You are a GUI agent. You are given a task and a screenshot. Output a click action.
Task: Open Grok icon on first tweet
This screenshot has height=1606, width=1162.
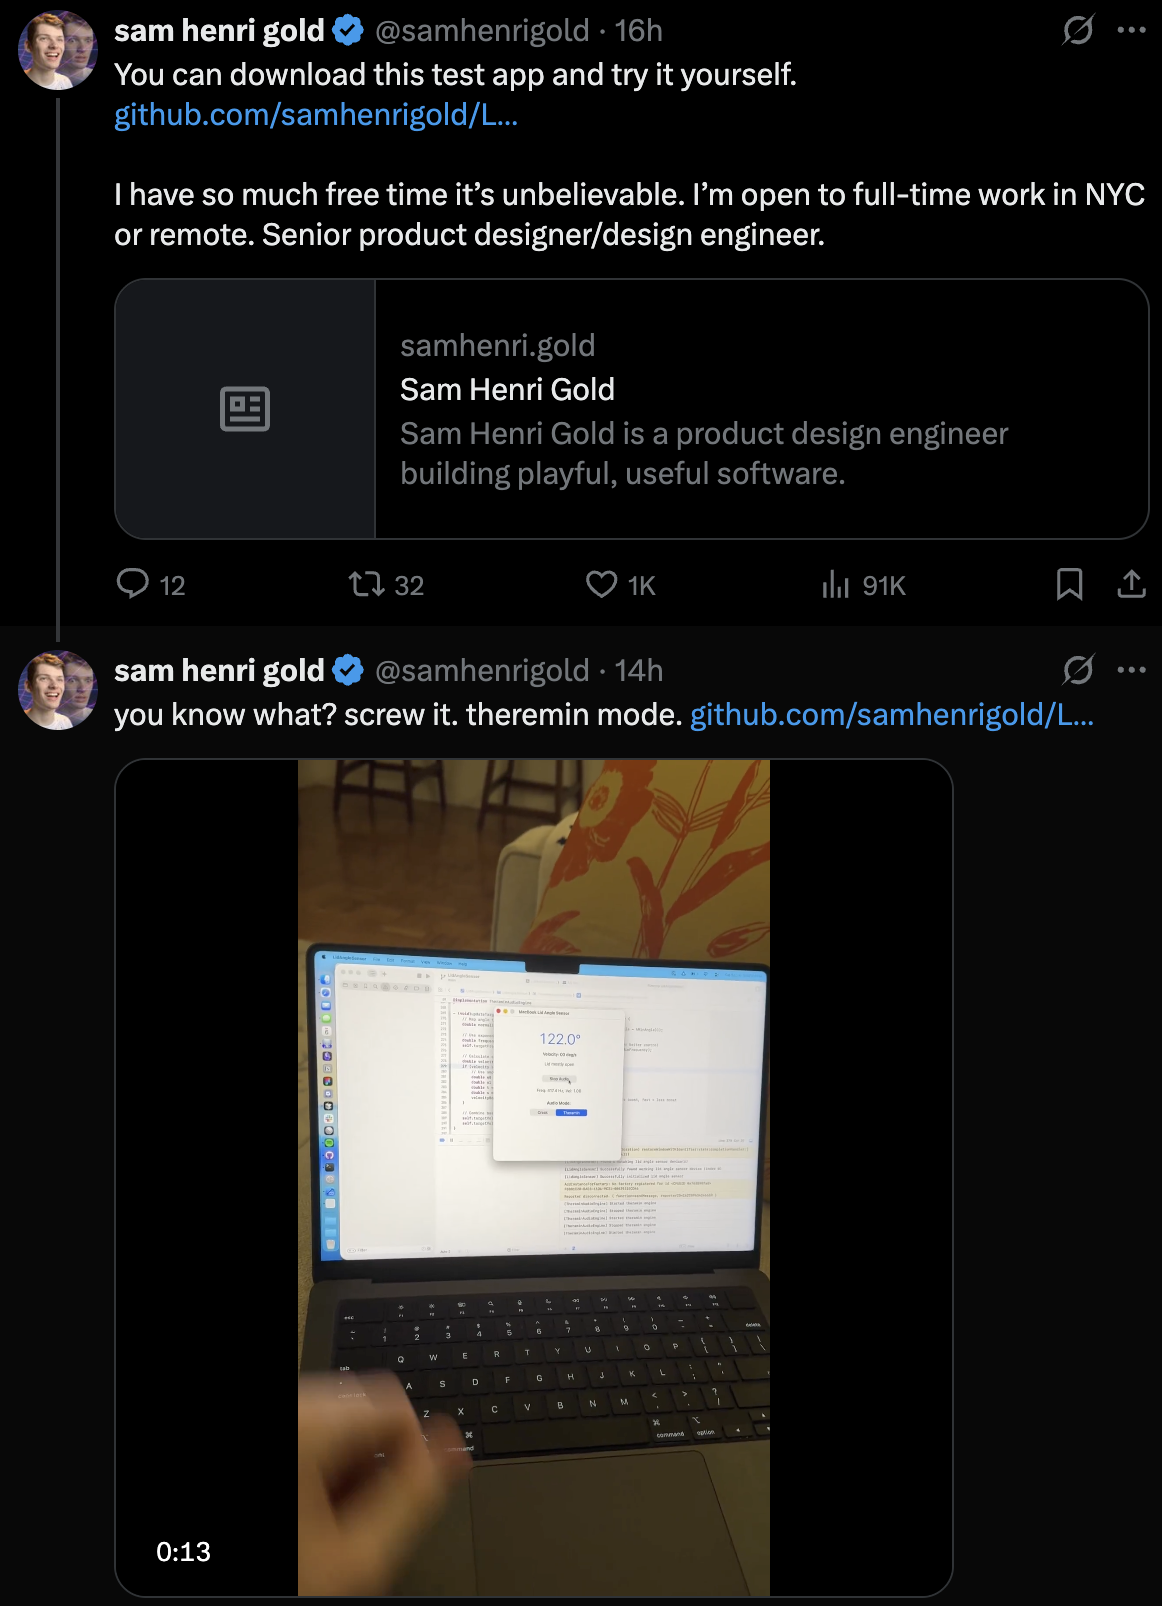tap(1078, 30)
